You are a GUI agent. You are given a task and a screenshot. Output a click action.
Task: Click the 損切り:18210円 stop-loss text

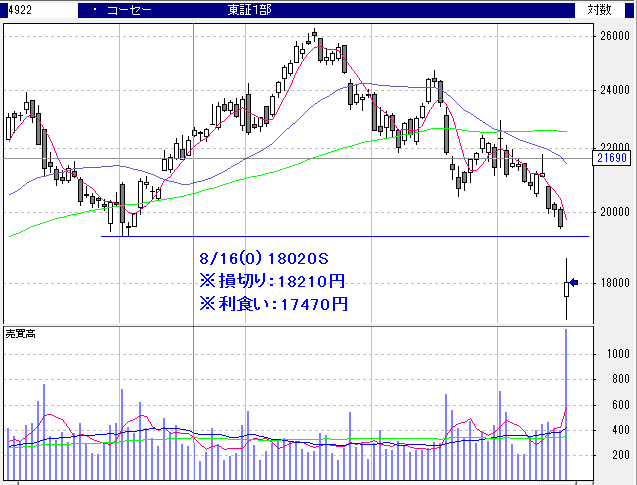(x=272, y=280)
